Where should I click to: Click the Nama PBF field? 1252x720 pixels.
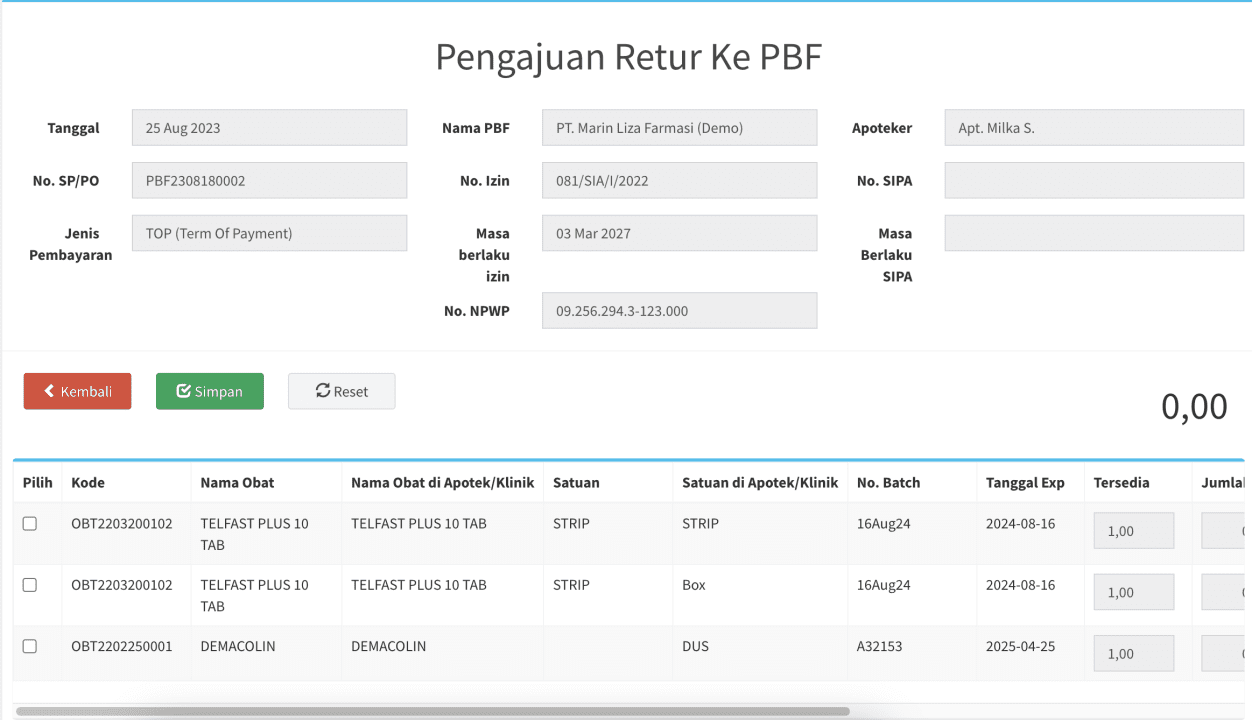pyautogui.click(x=680, y=128)
